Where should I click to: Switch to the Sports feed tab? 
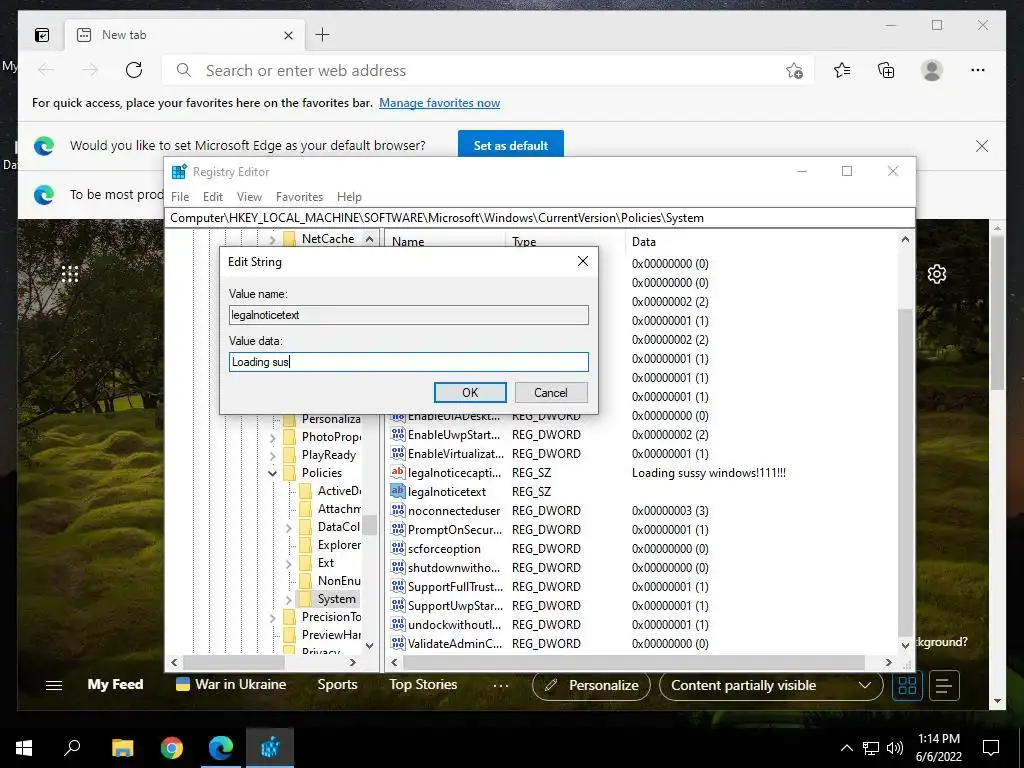click(x=337, y=684)
